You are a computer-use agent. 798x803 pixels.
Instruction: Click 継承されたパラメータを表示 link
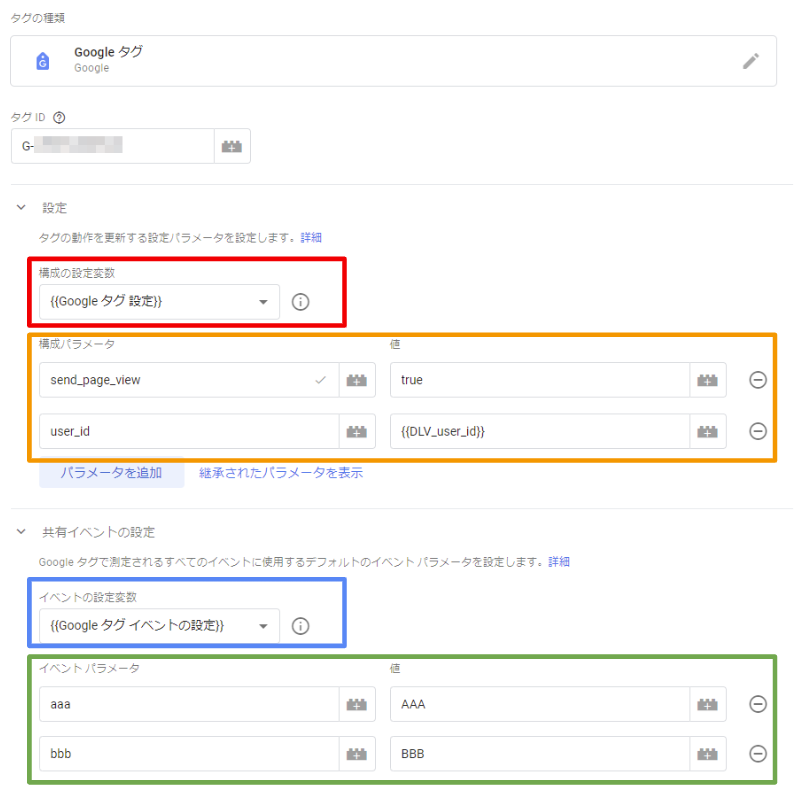(281, 473)
